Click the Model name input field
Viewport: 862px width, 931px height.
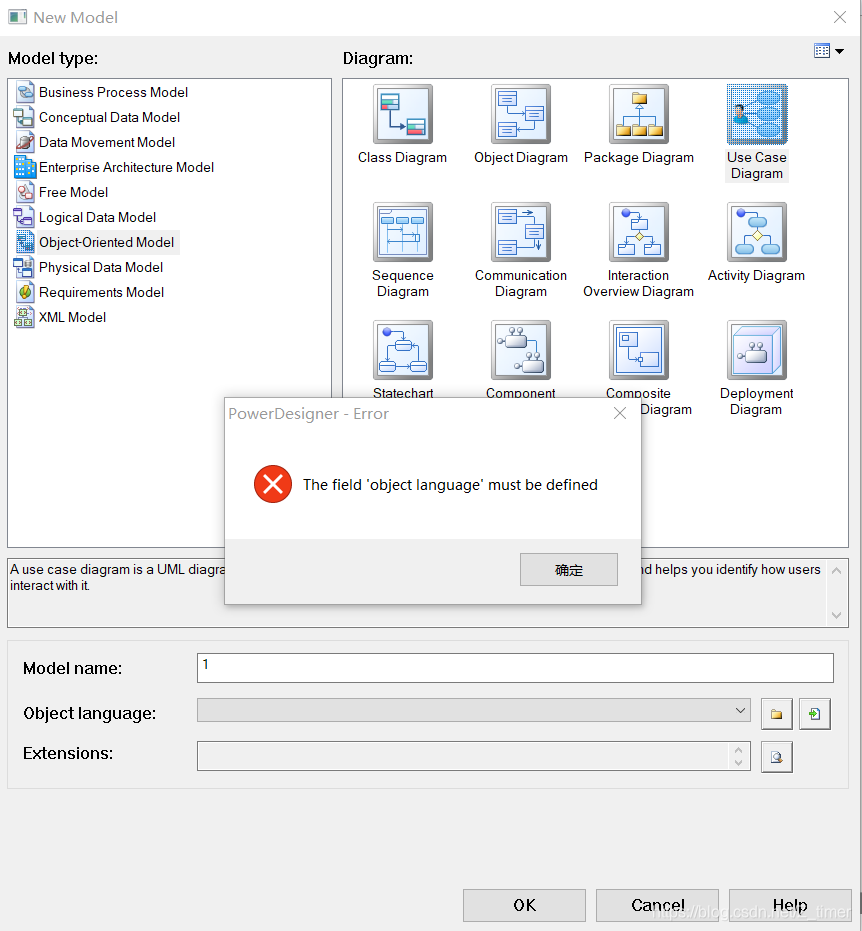(x=515, y=668)
